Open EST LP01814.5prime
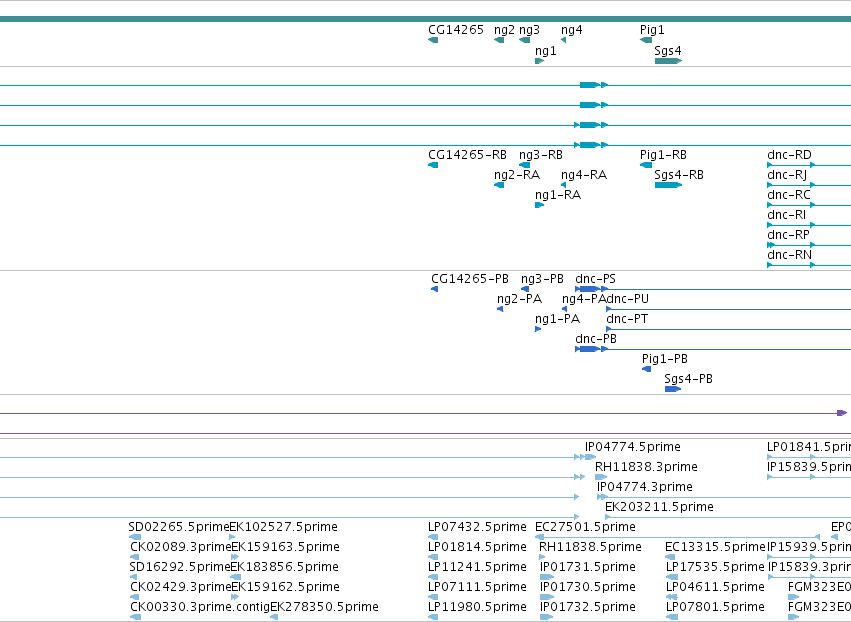This screenshot has height=622, width=851. (x=477, y=548)
